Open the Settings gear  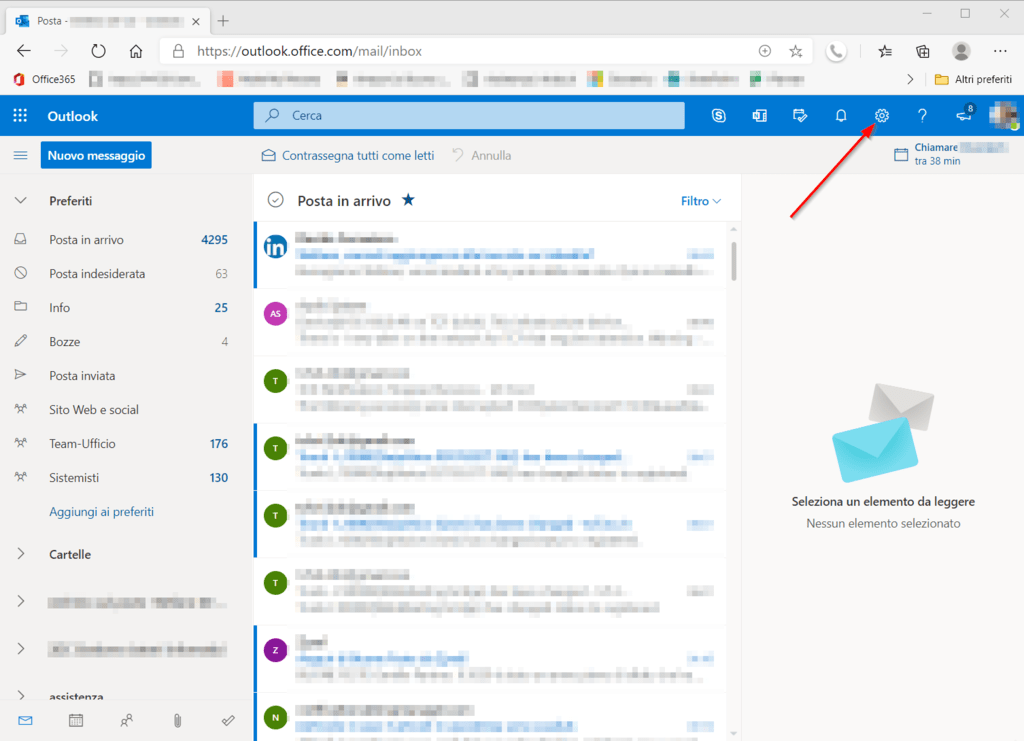coord(882,116)
